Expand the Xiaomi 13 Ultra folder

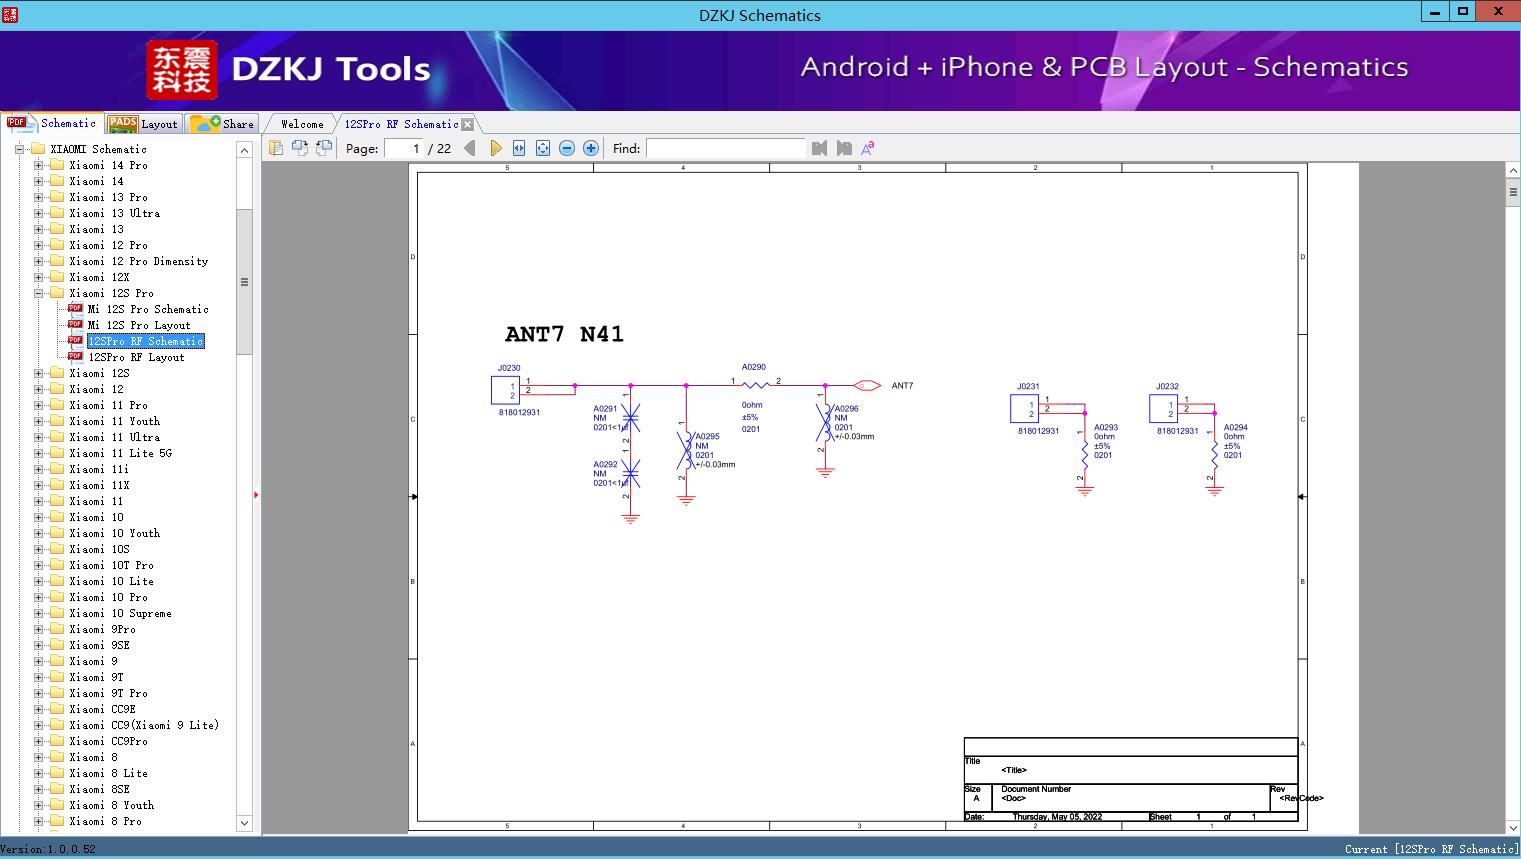[x=39, y=213]
